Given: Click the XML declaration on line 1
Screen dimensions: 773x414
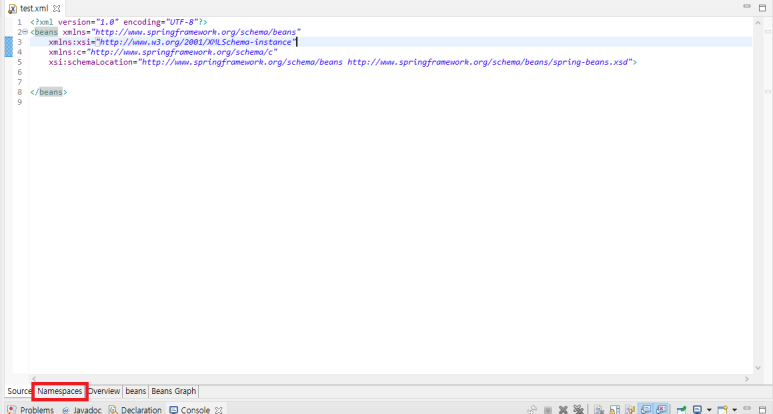Looking at the screenshot, I should tap(119, 22).
